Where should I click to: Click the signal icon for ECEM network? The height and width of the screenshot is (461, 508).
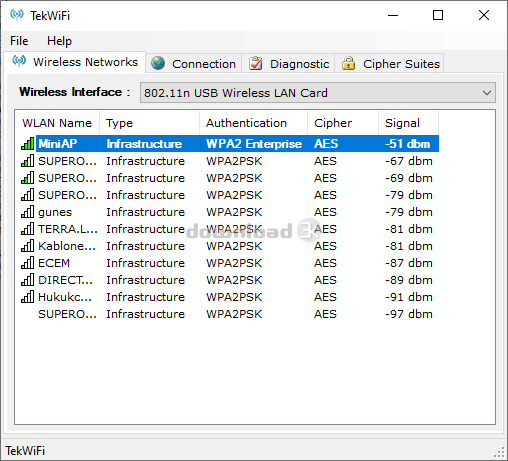click(x=27, y=263)
